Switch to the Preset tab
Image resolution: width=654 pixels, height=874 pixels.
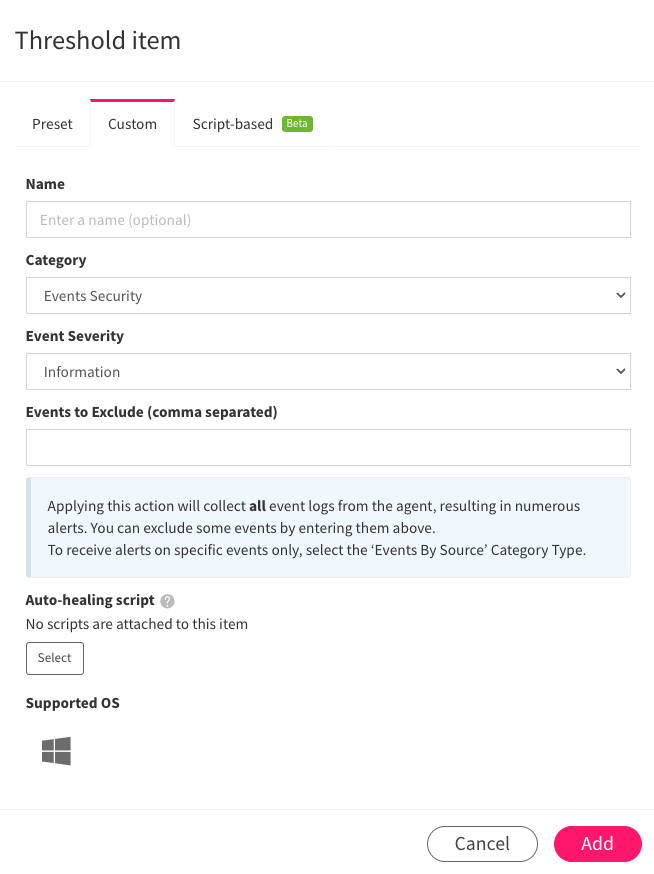(x=52, y=124)
